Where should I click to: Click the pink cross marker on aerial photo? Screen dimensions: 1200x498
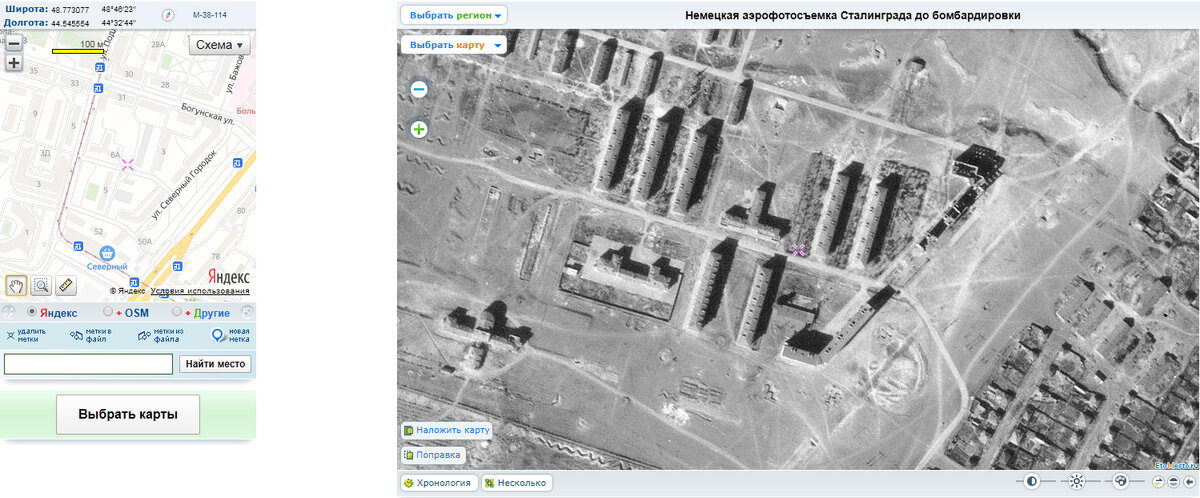point(798,249)
